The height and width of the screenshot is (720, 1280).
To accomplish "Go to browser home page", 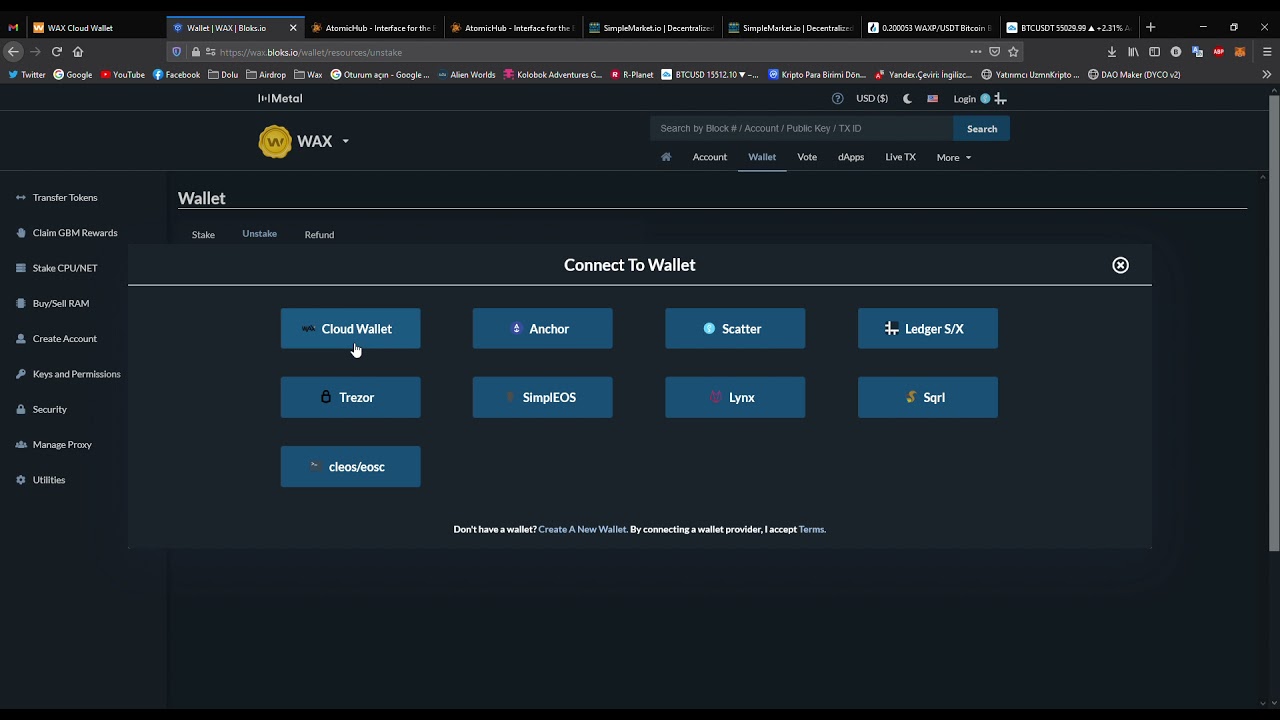I will 78,51.
